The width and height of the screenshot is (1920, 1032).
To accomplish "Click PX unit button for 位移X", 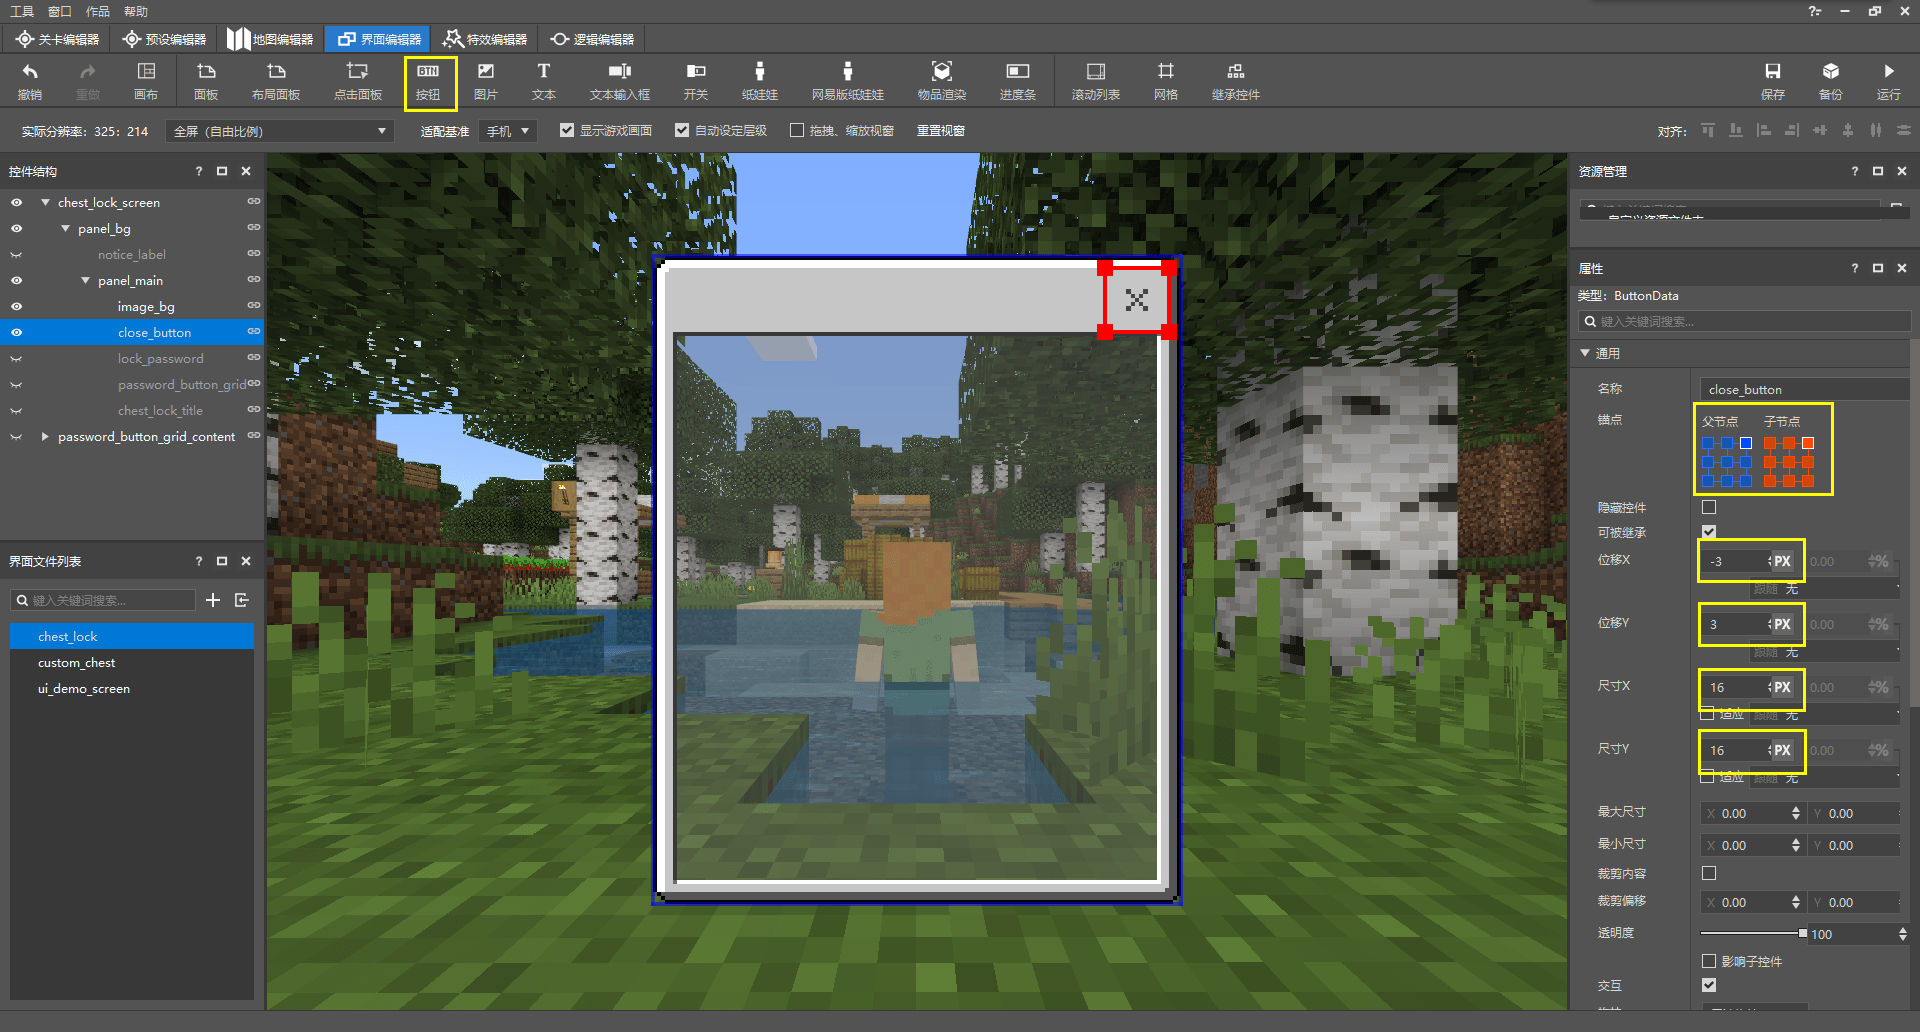I will point(1782,561).
